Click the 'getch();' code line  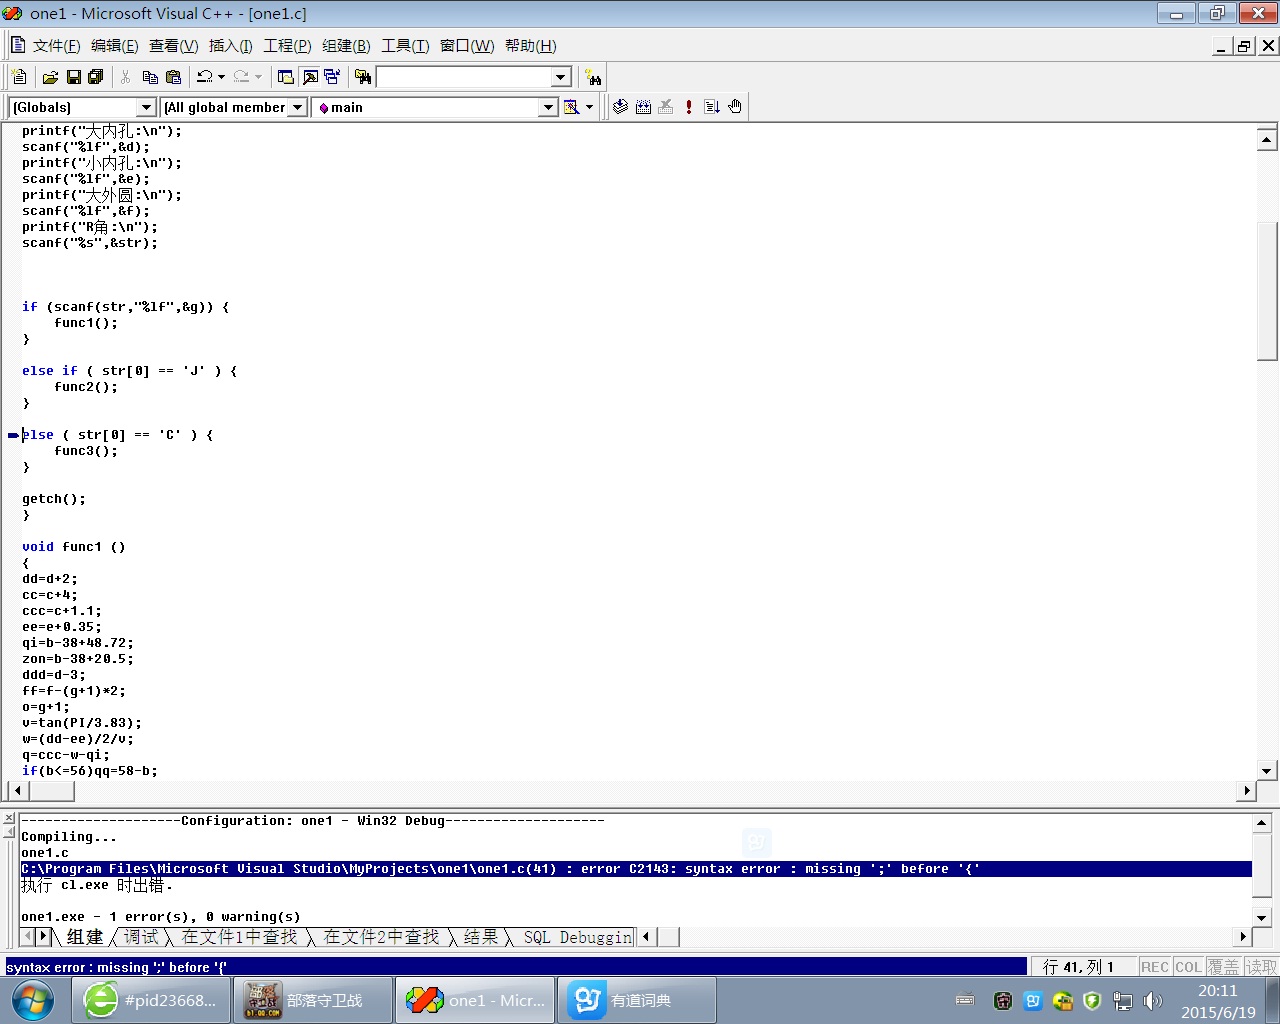point(54,499)
